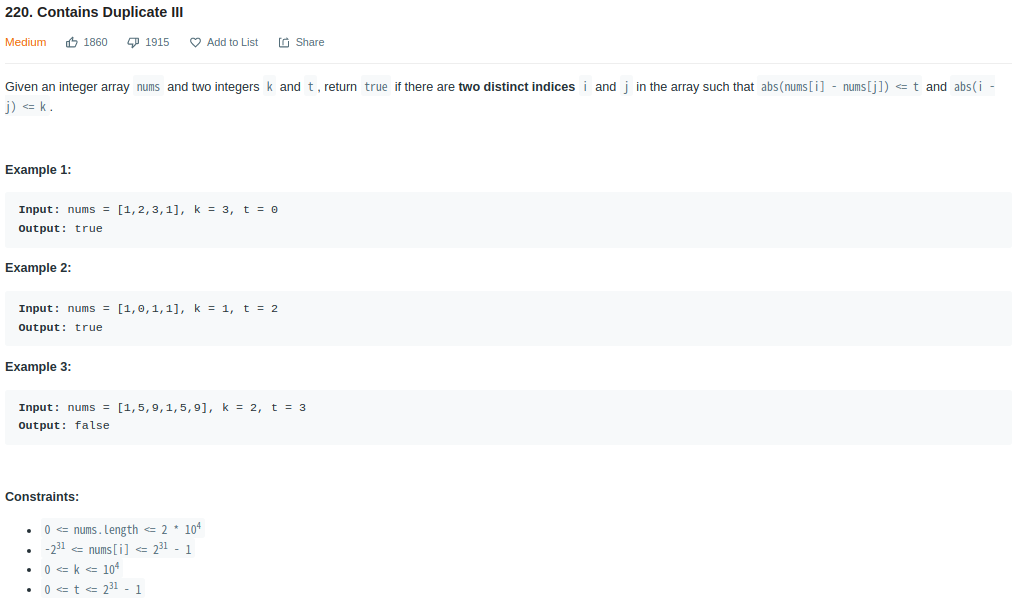1025x607 pixels.
Task: Click the problem title 220. Contains Duplicate III
Action: pos(94,12)
